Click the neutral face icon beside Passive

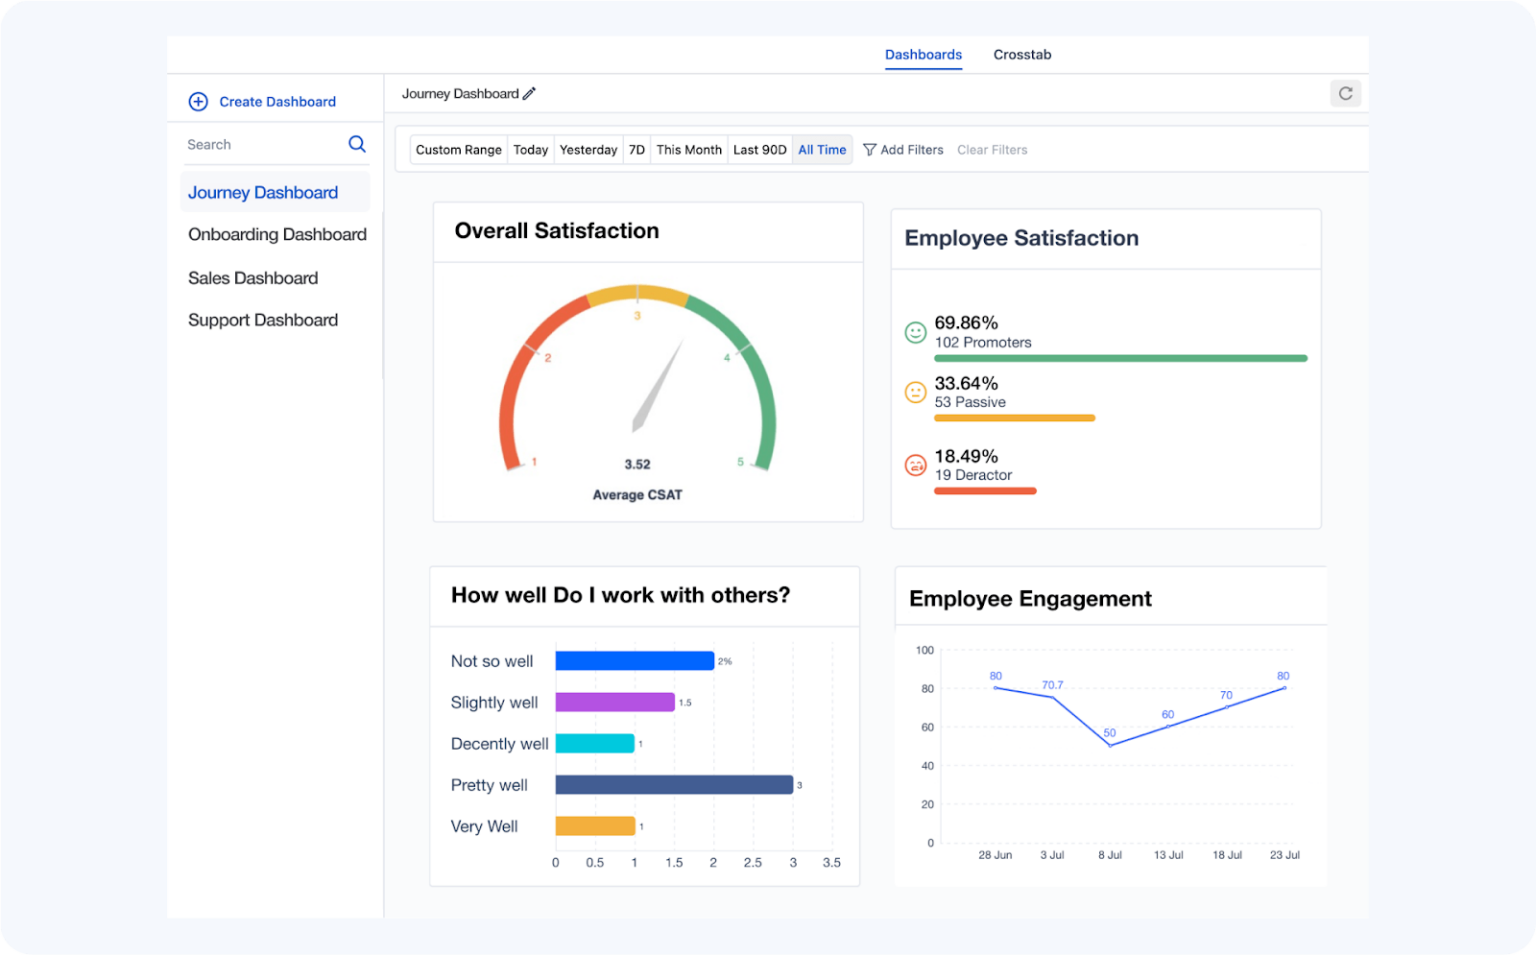(916, 393)
